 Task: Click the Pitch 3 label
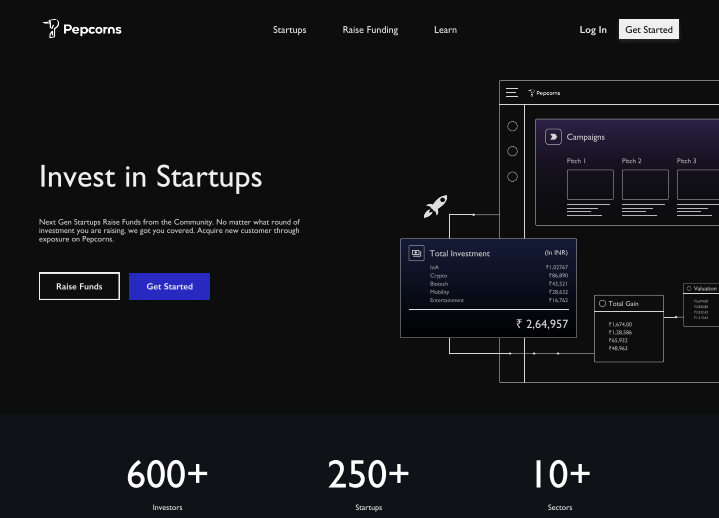pos(686,161)
